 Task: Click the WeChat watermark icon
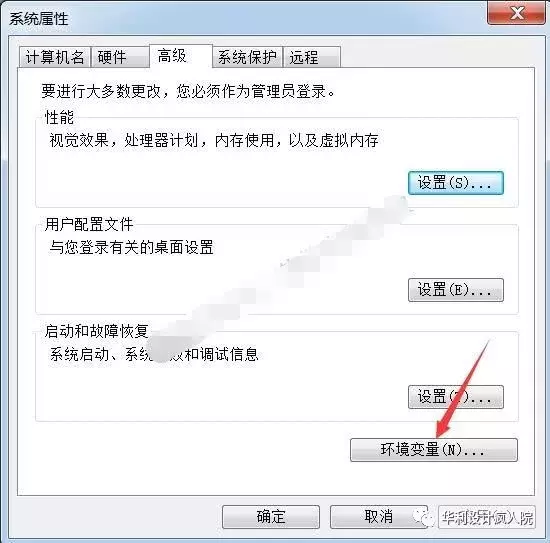pos(424,517)
